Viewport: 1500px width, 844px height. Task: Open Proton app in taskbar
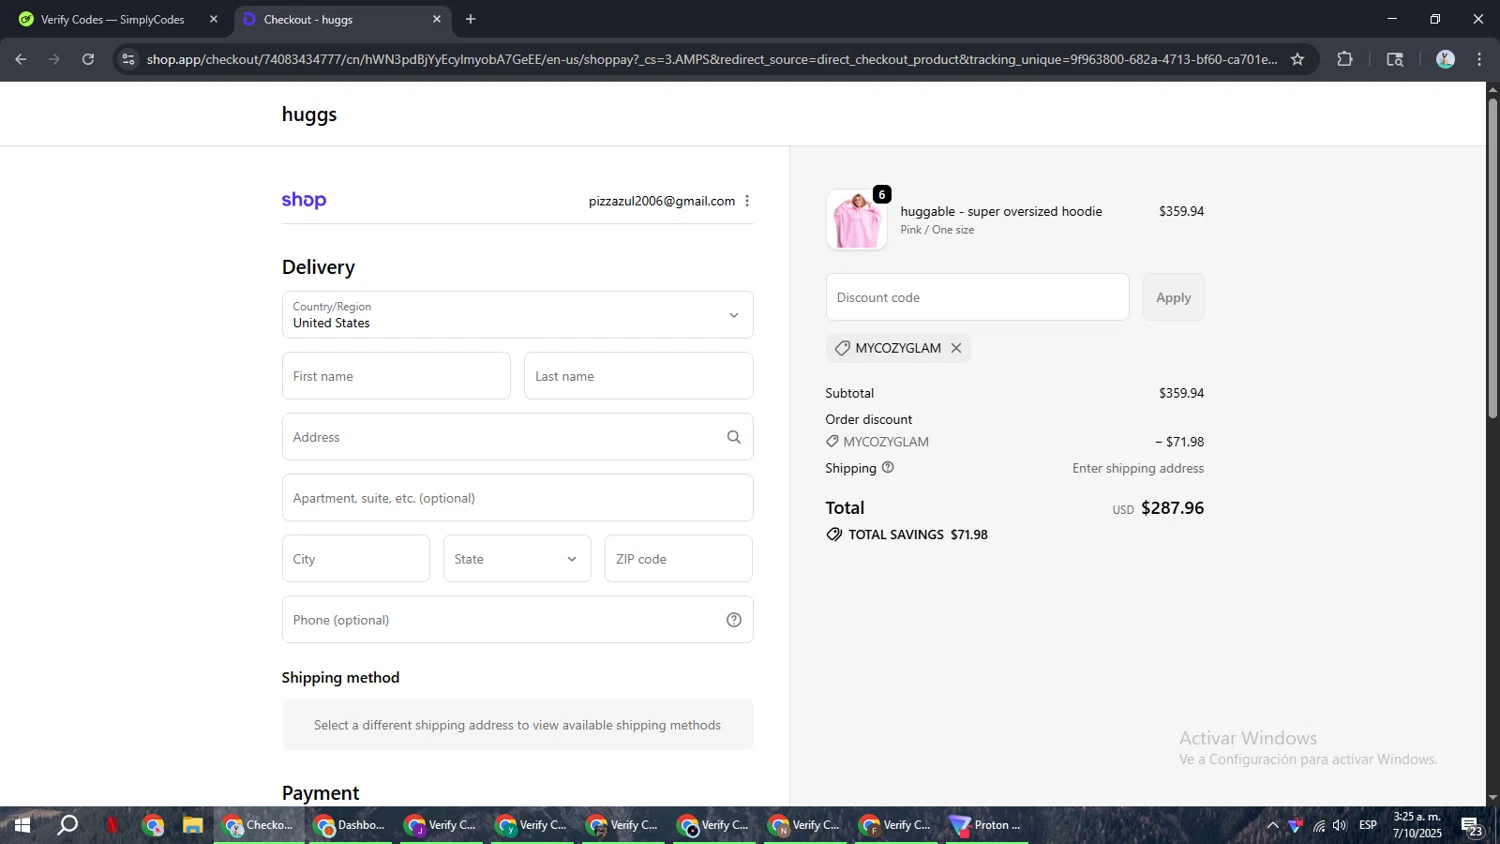pyautogui.click(x=988, y=826)
